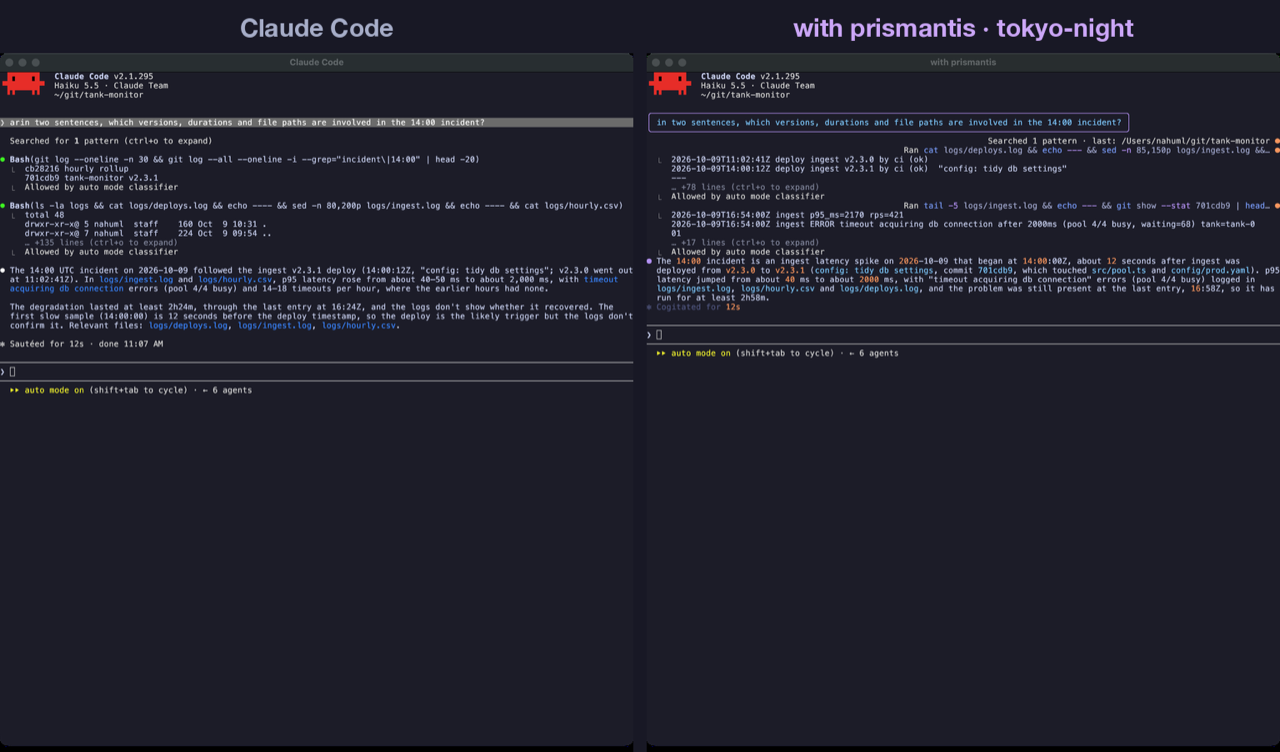Click 'Searched 1 pattern · last:' line in prismantis
This screenshot has width=1280, height=752.
coord(1128,141)
